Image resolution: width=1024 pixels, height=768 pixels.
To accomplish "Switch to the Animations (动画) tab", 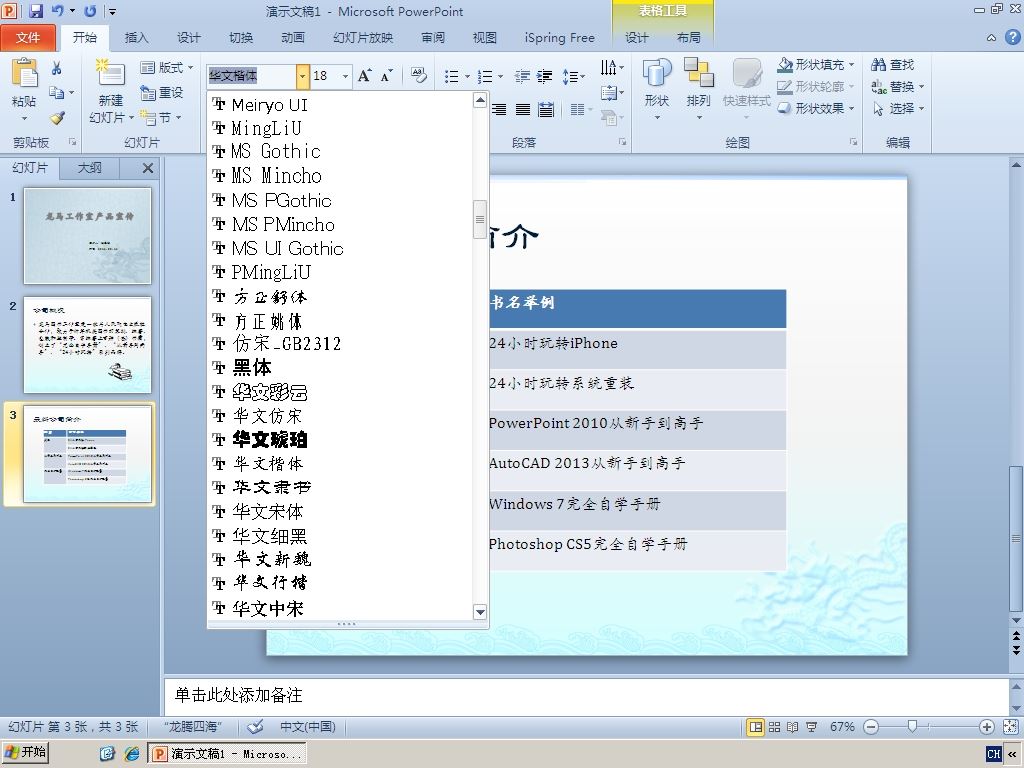I will pyautogui.click(x=293, y=38).
